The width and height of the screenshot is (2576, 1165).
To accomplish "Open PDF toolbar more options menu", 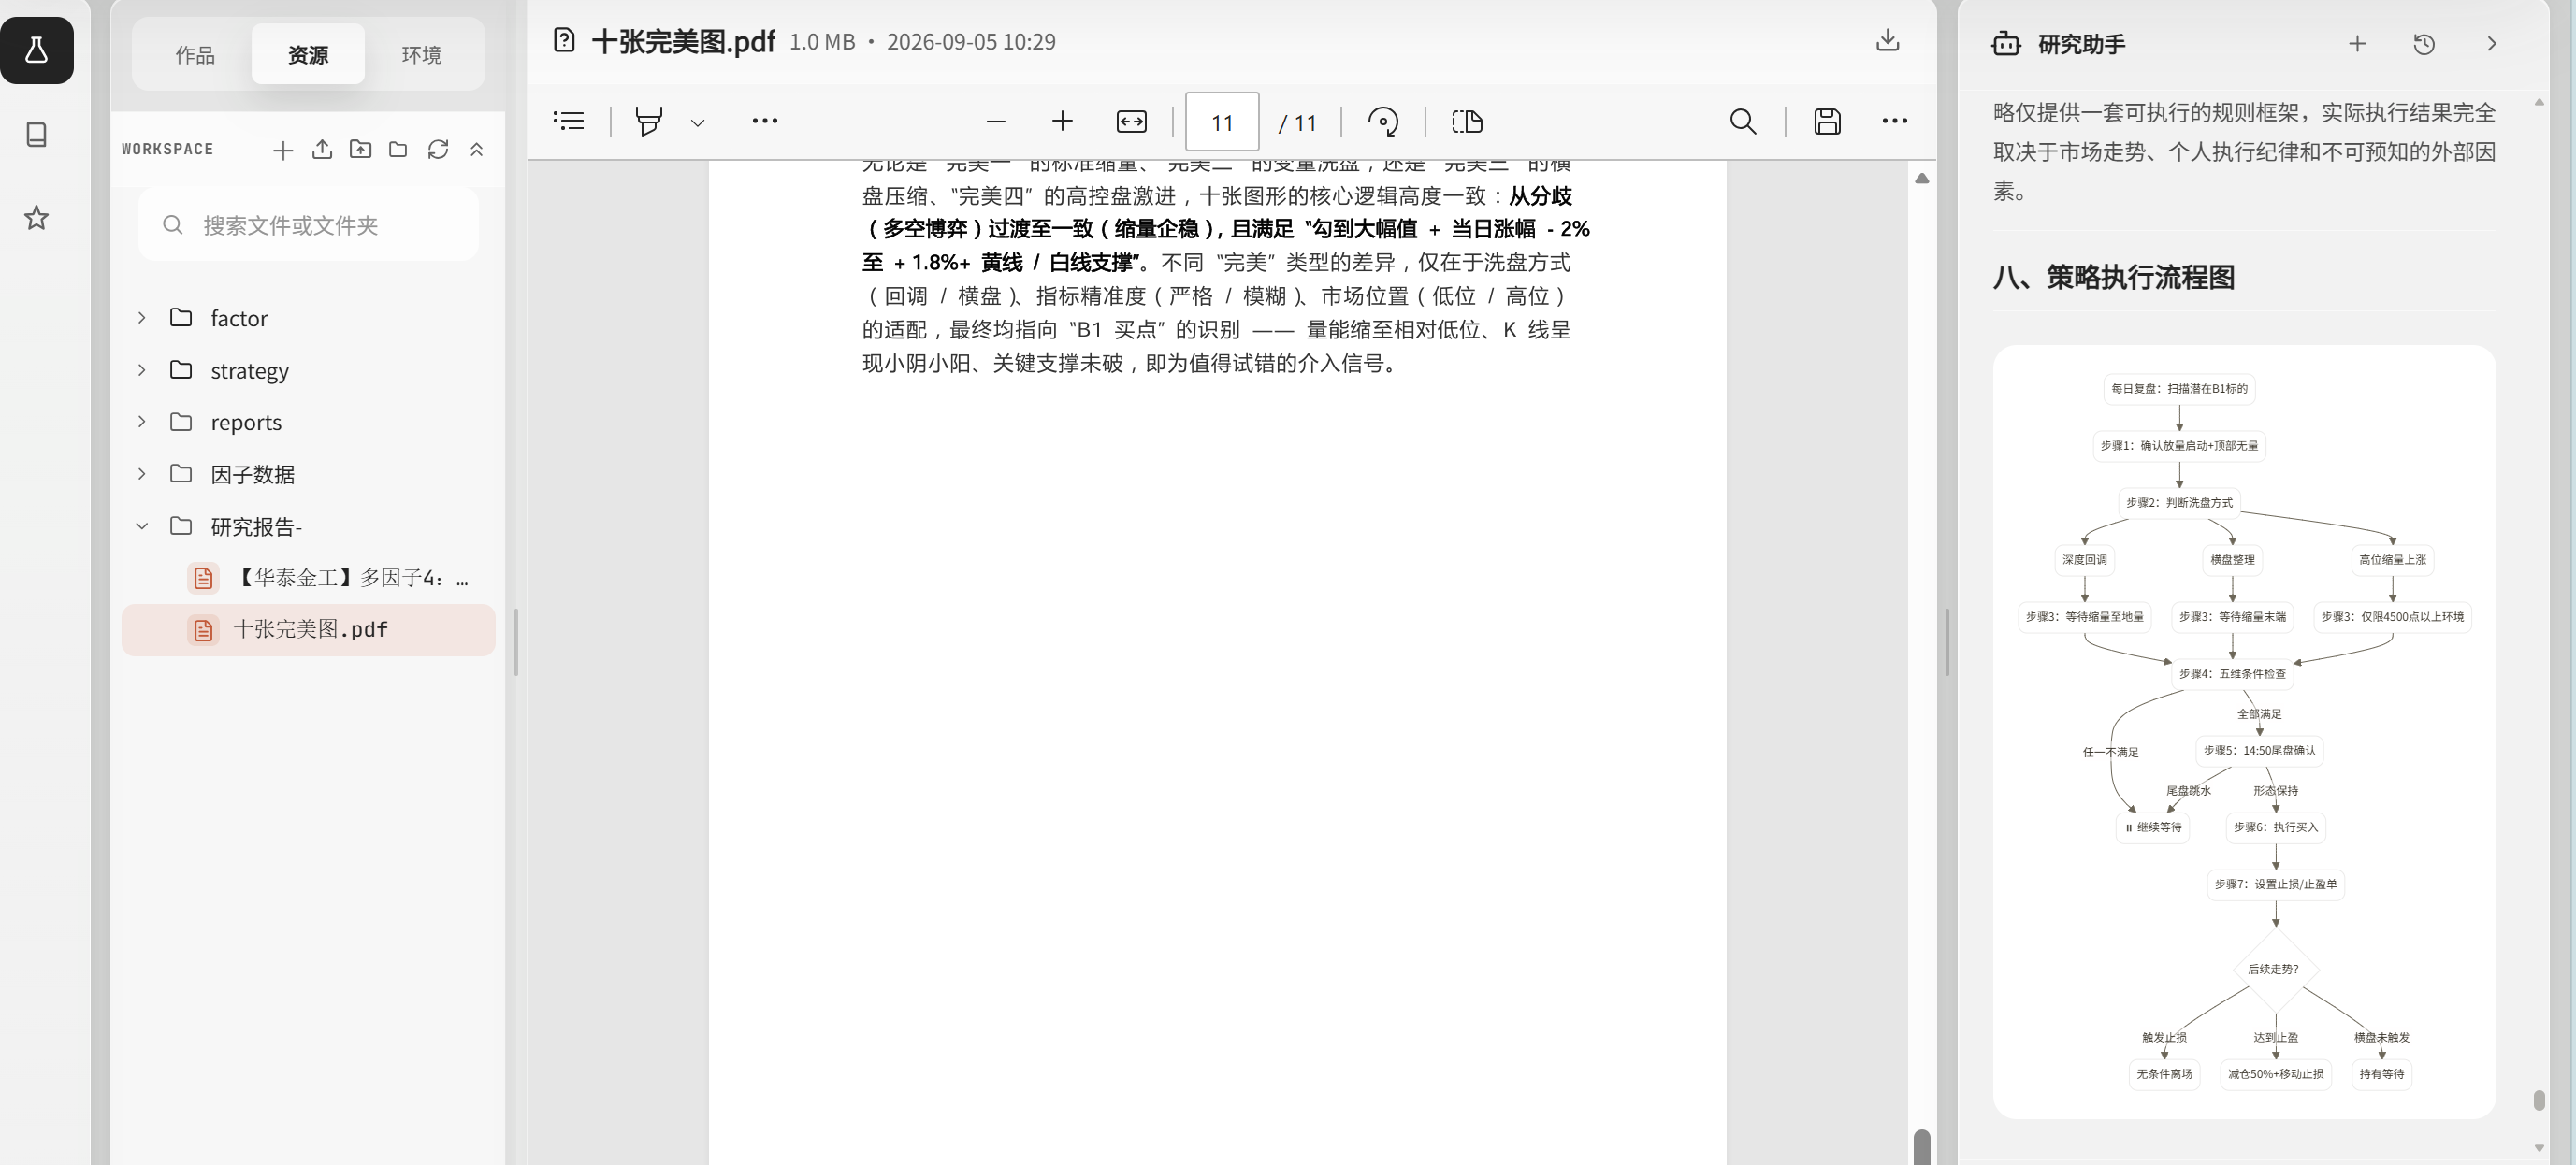I will [1894, 121].
